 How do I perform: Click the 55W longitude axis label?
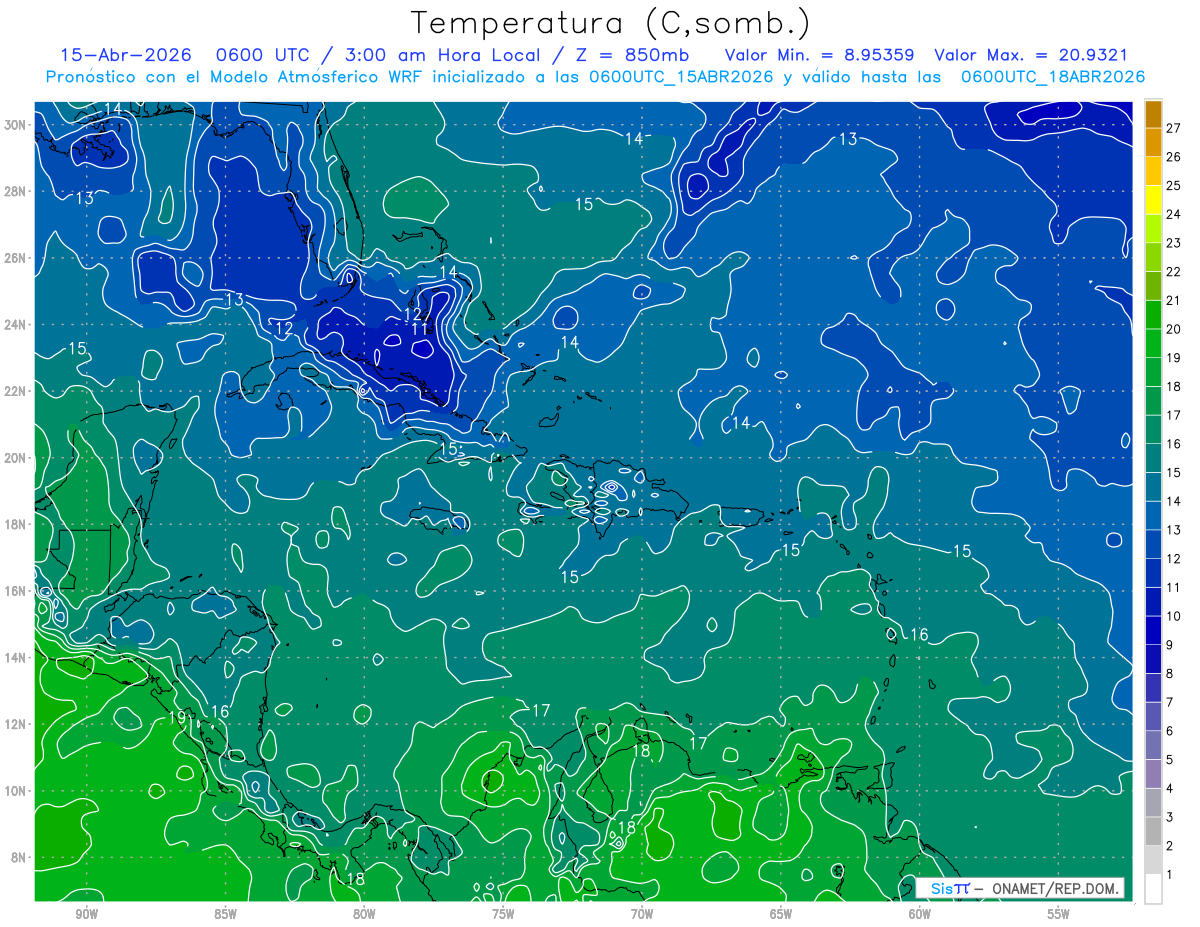(1058, 914)
